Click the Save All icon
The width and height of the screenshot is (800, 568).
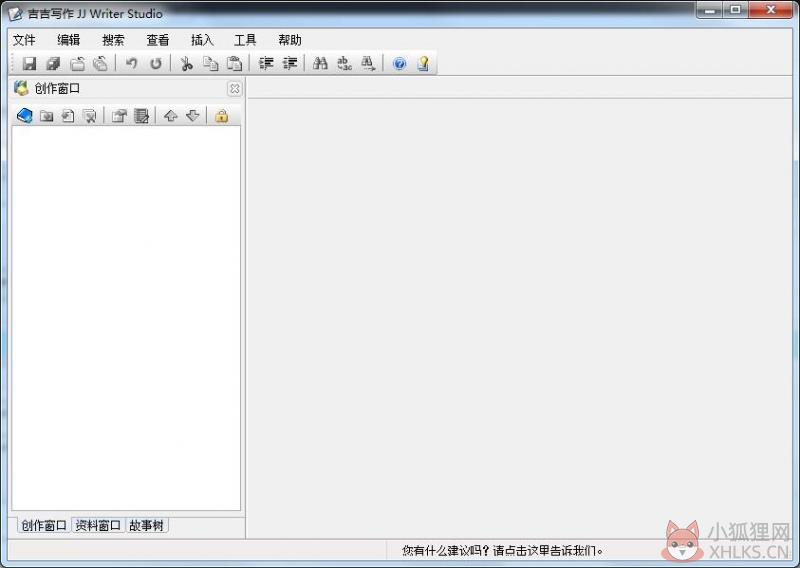(x=53, y=63)
